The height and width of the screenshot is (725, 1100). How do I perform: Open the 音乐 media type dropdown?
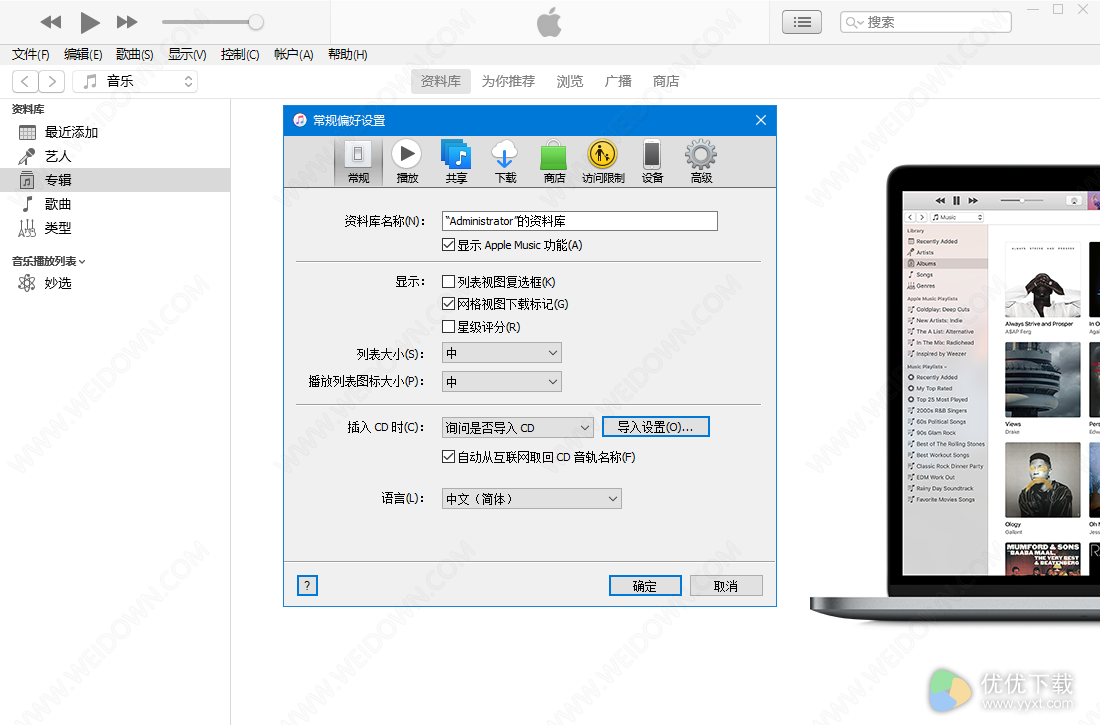tap(135, 81)
